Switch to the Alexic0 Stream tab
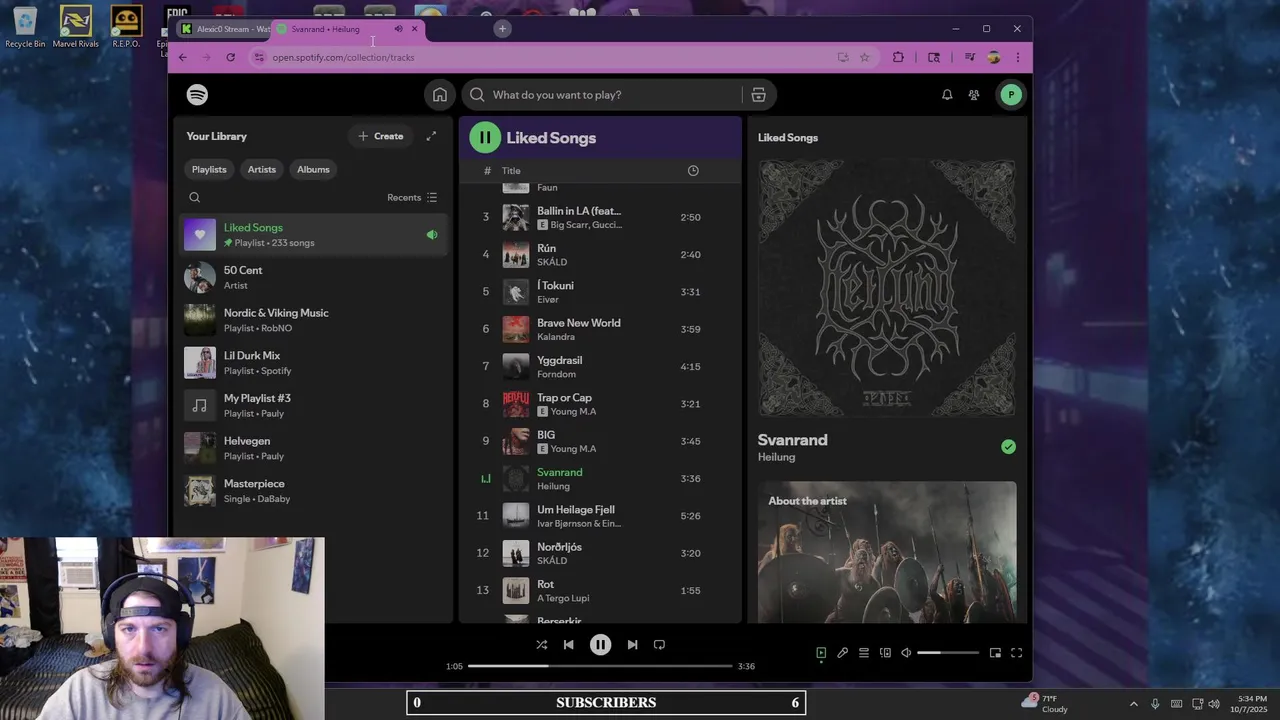The width and height of the screenshot is (1280, 720). pos(225,29)
